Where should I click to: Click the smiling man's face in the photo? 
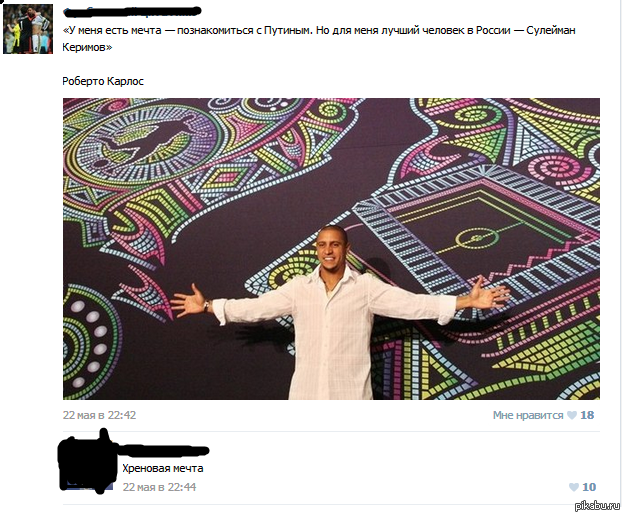click(x=332, y=249)
